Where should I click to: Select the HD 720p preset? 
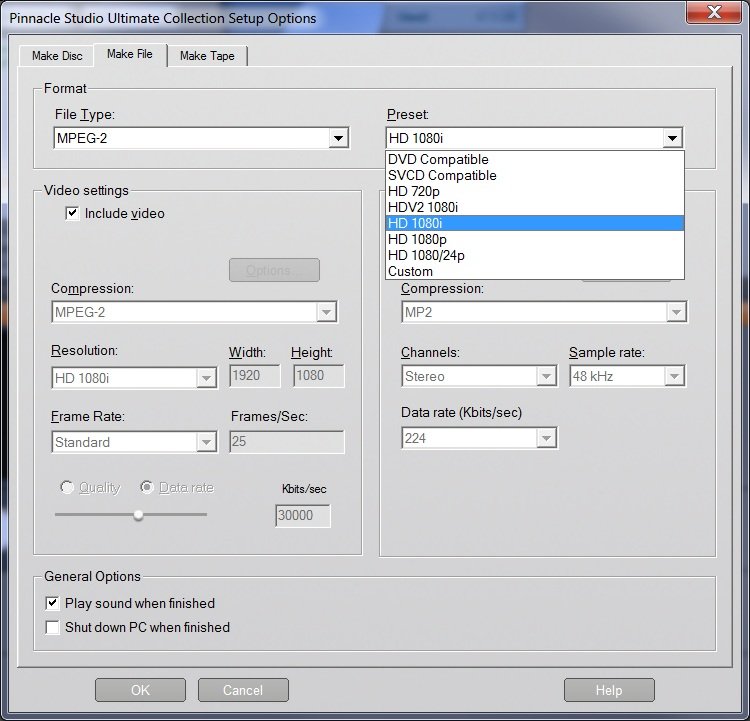click(x=535, y=191)
